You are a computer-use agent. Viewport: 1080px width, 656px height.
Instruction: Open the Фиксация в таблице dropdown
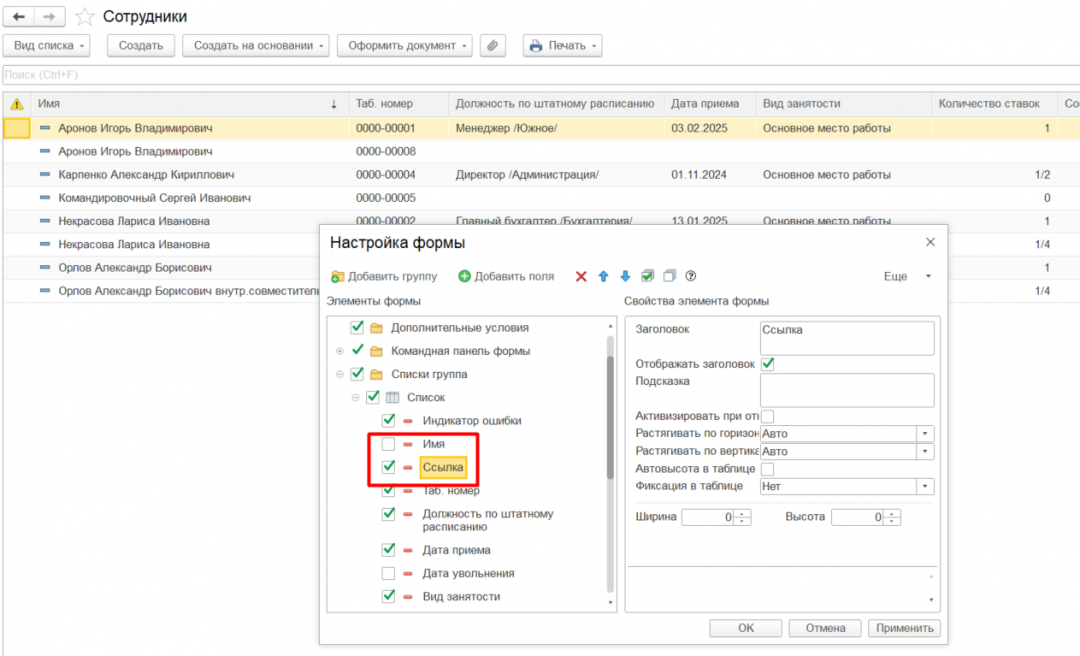[x=925, y=486]
